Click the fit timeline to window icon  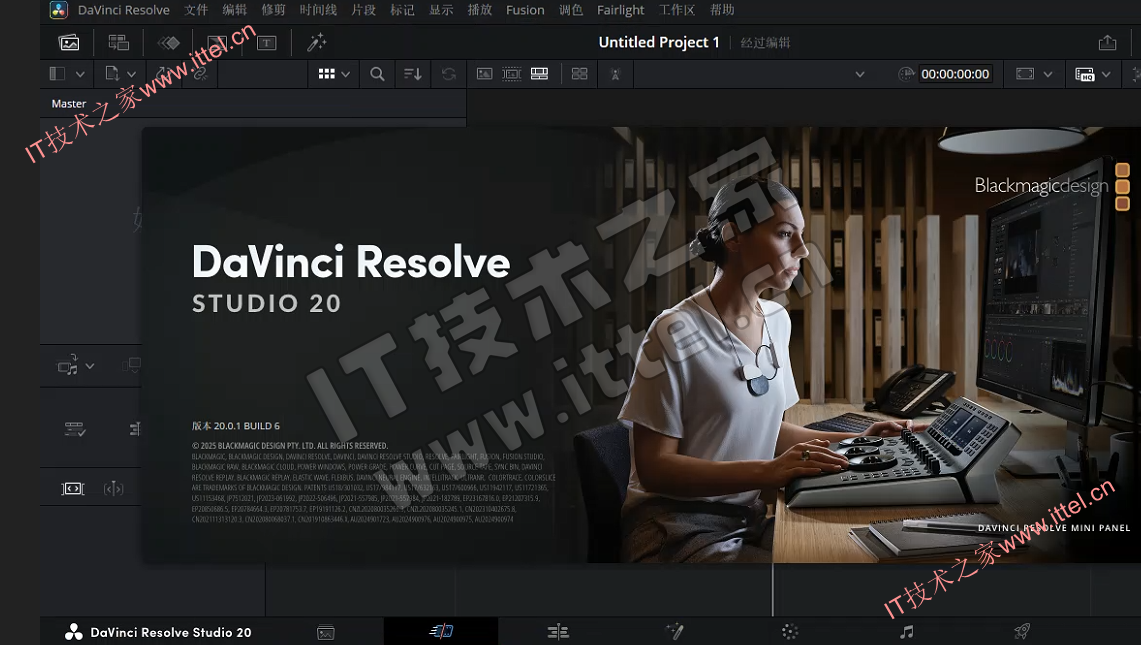click(73, 488)
